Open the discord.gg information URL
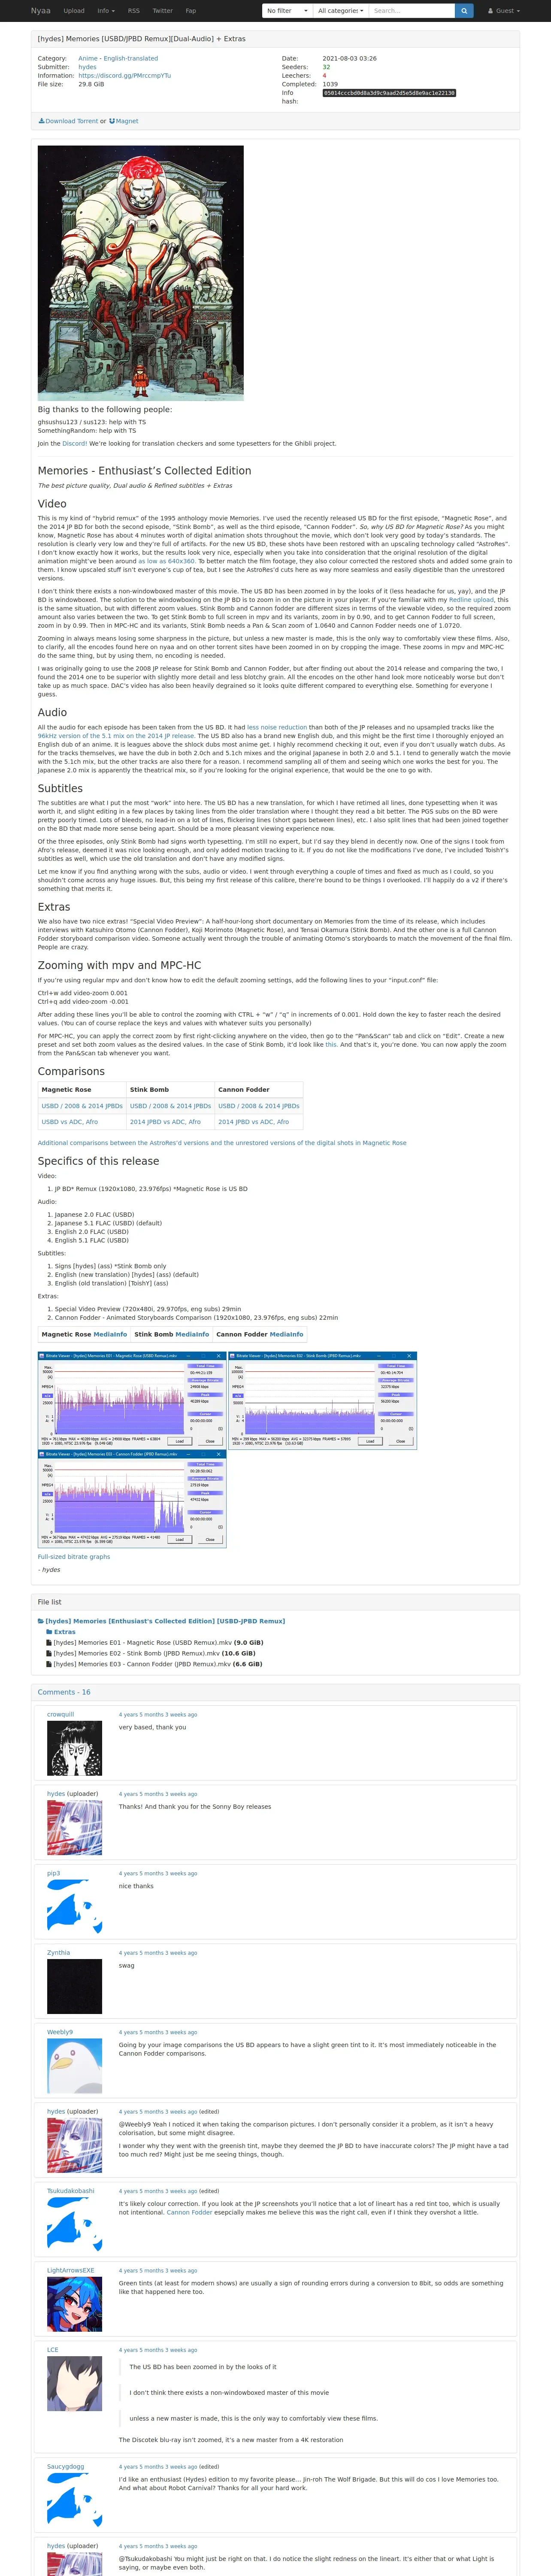551x2576 pixels. tap(125, 76)
